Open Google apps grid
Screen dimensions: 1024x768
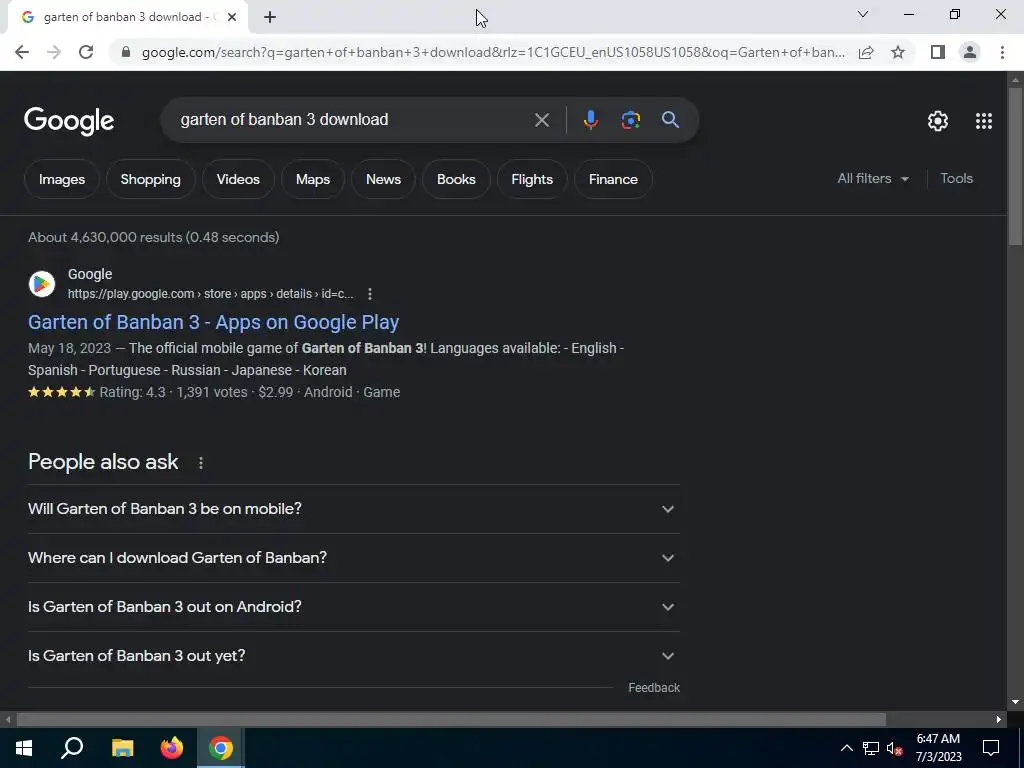[984, 121]
